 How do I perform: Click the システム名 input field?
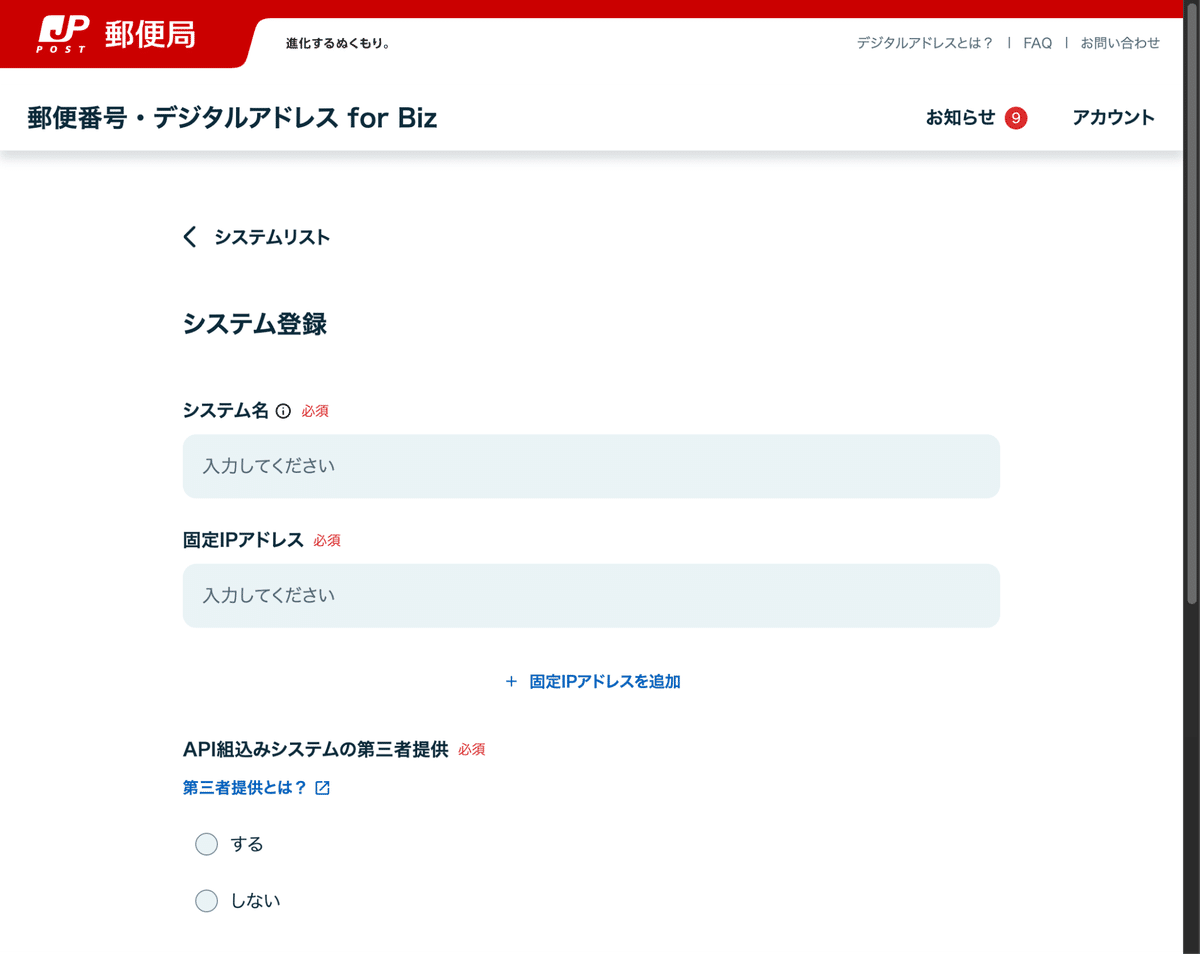point(590,466)
